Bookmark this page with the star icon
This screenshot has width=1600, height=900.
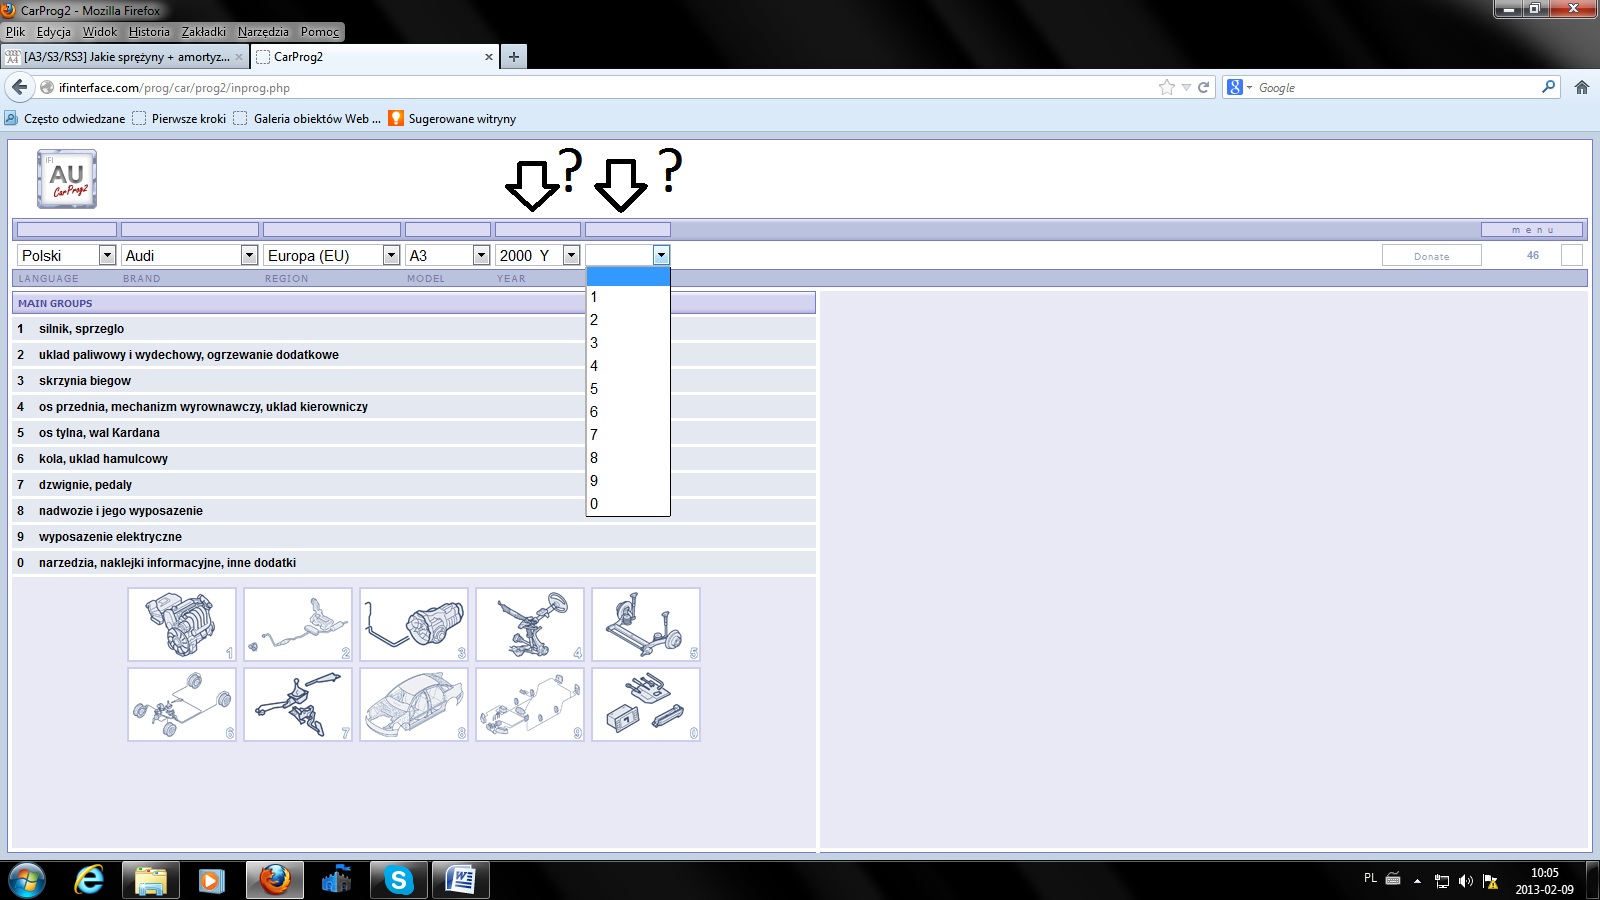1166,87
